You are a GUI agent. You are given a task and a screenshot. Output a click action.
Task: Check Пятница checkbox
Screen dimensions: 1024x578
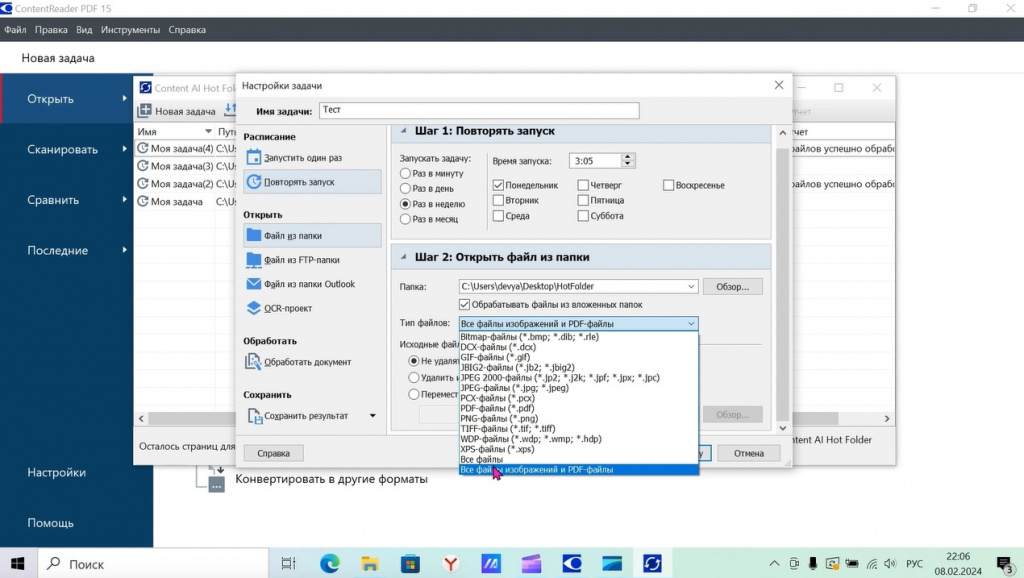point(583,200)
